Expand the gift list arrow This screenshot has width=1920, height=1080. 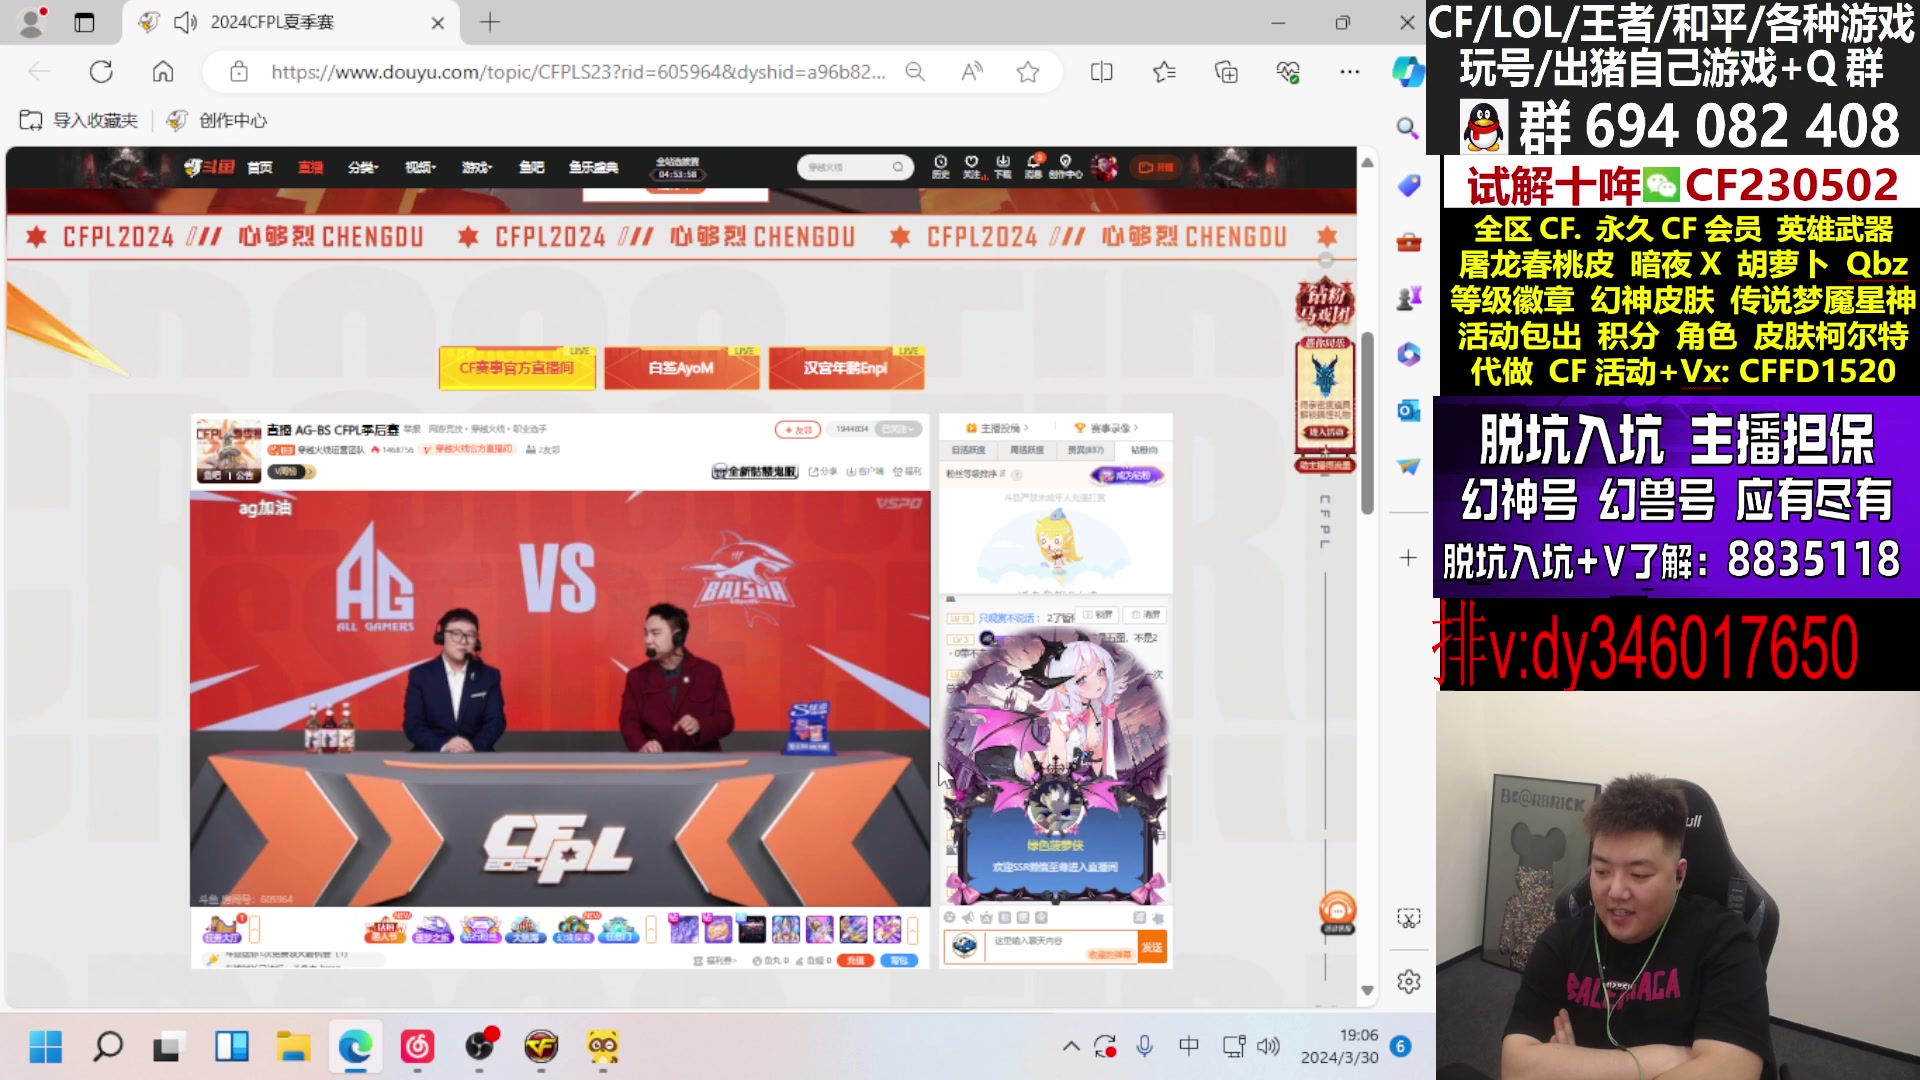(x=912, y=930)
